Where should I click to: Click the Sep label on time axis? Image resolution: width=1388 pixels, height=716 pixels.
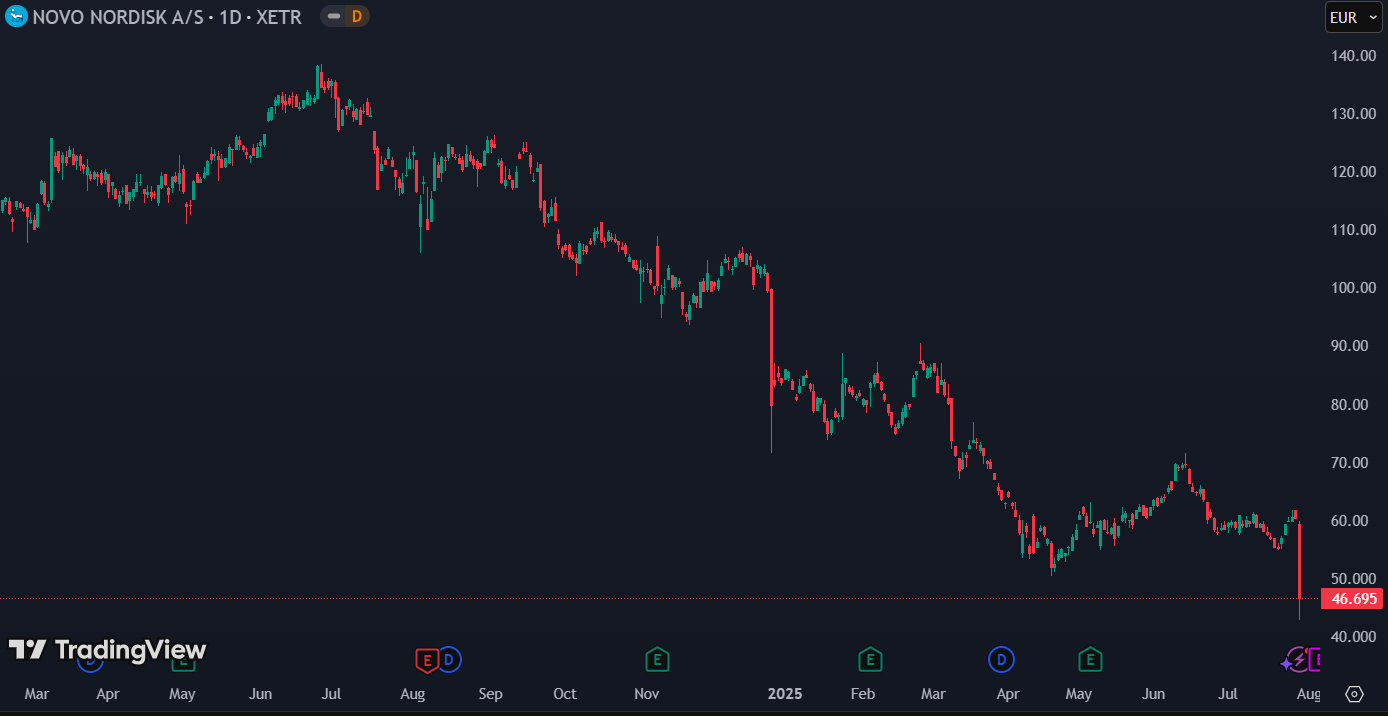(x=490, y=694)
